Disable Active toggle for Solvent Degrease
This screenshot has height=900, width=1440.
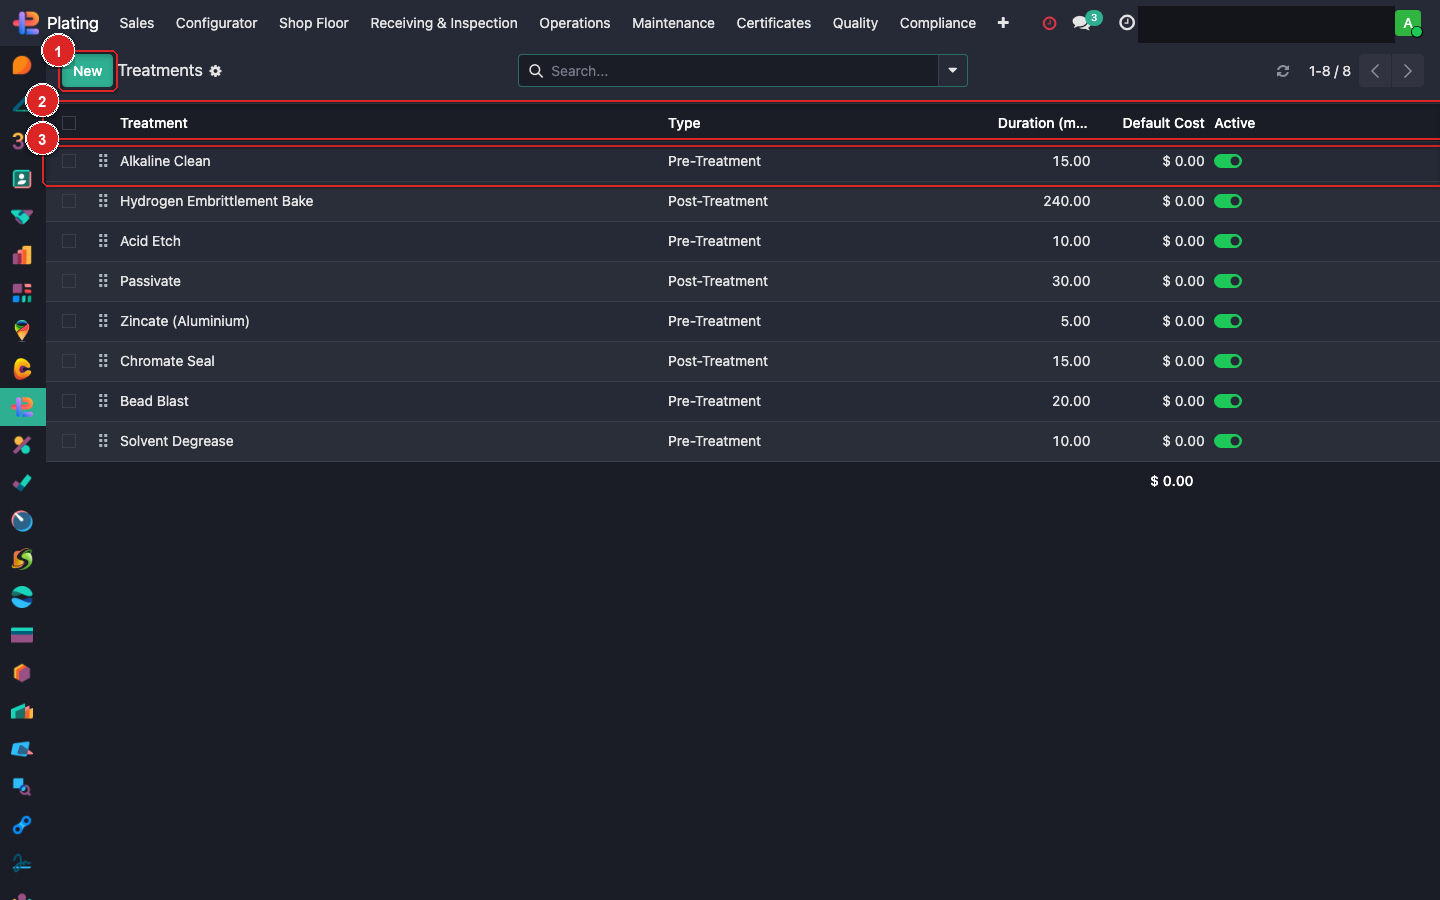(1228, 441)
